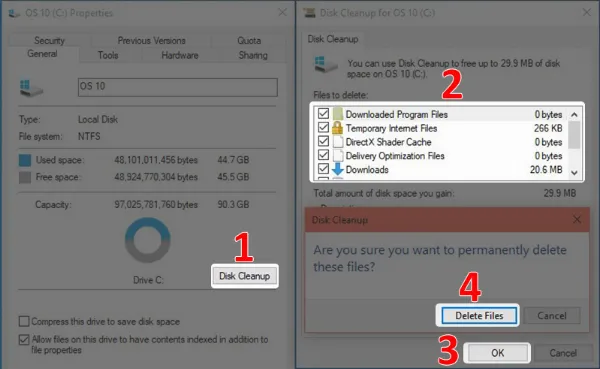Click the 48,924,770,304 bytes free value
This screenshot has width=600, height=369.
(156, 177)
